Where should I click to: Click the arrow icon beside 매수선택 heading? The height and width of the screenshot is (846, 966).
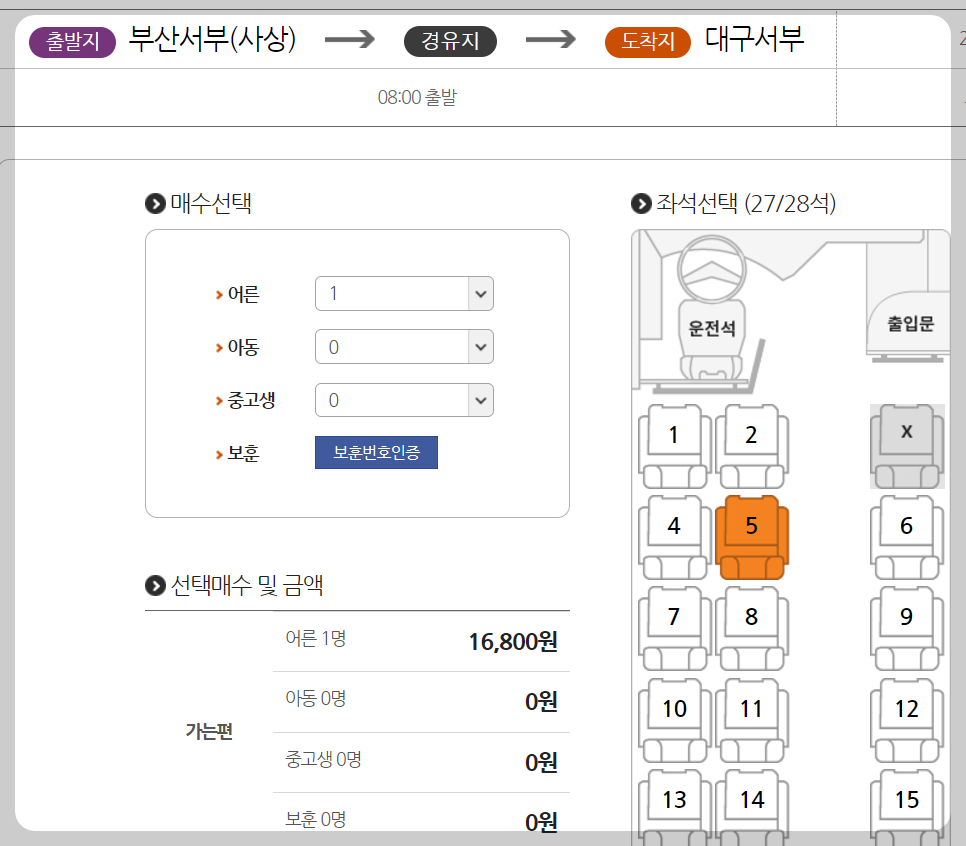tap(153, 203)
